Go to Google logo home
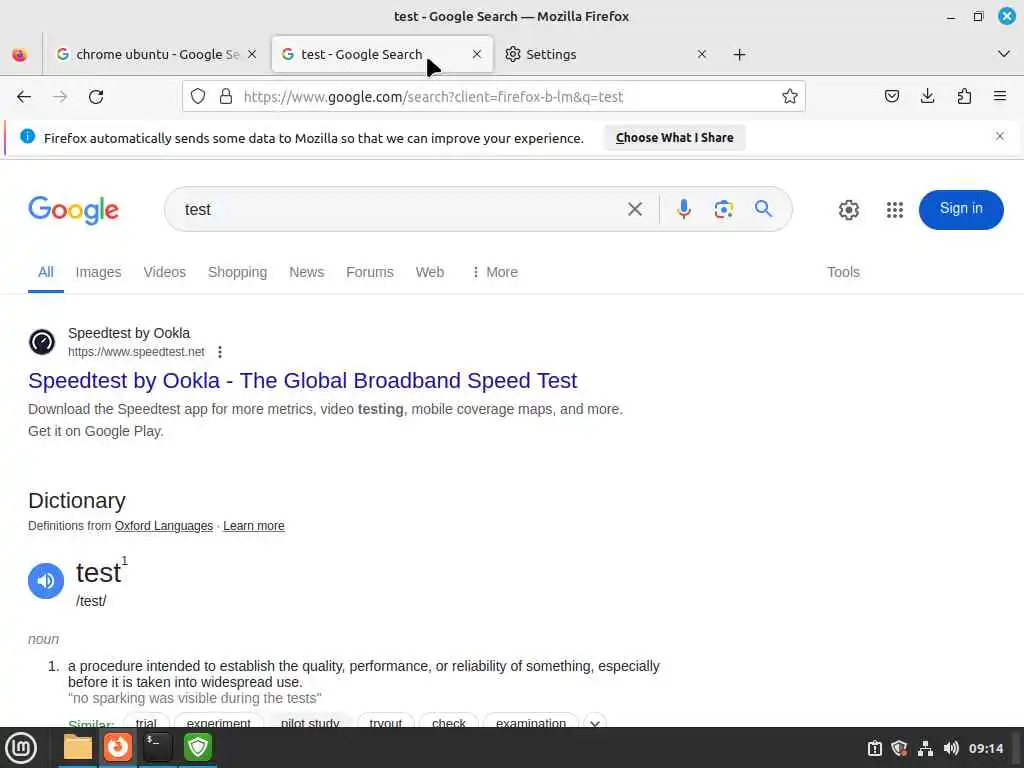Image resolution: width=1024 pixels, height=768 pixels. pyautogui.click(x=74, y=210)
